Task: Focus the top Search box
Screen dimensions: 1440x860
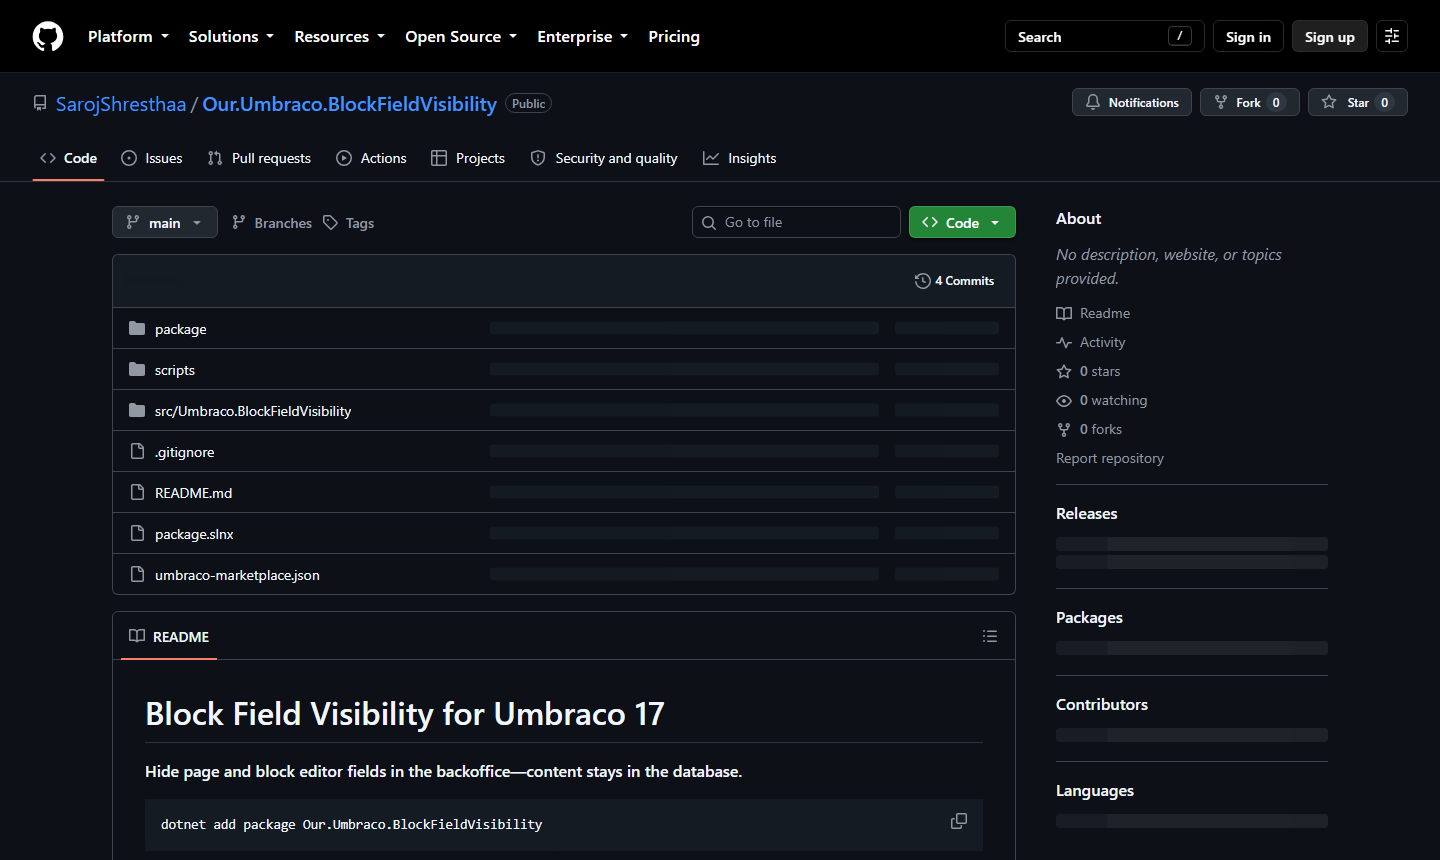Action: click(x=1104, y=36)
